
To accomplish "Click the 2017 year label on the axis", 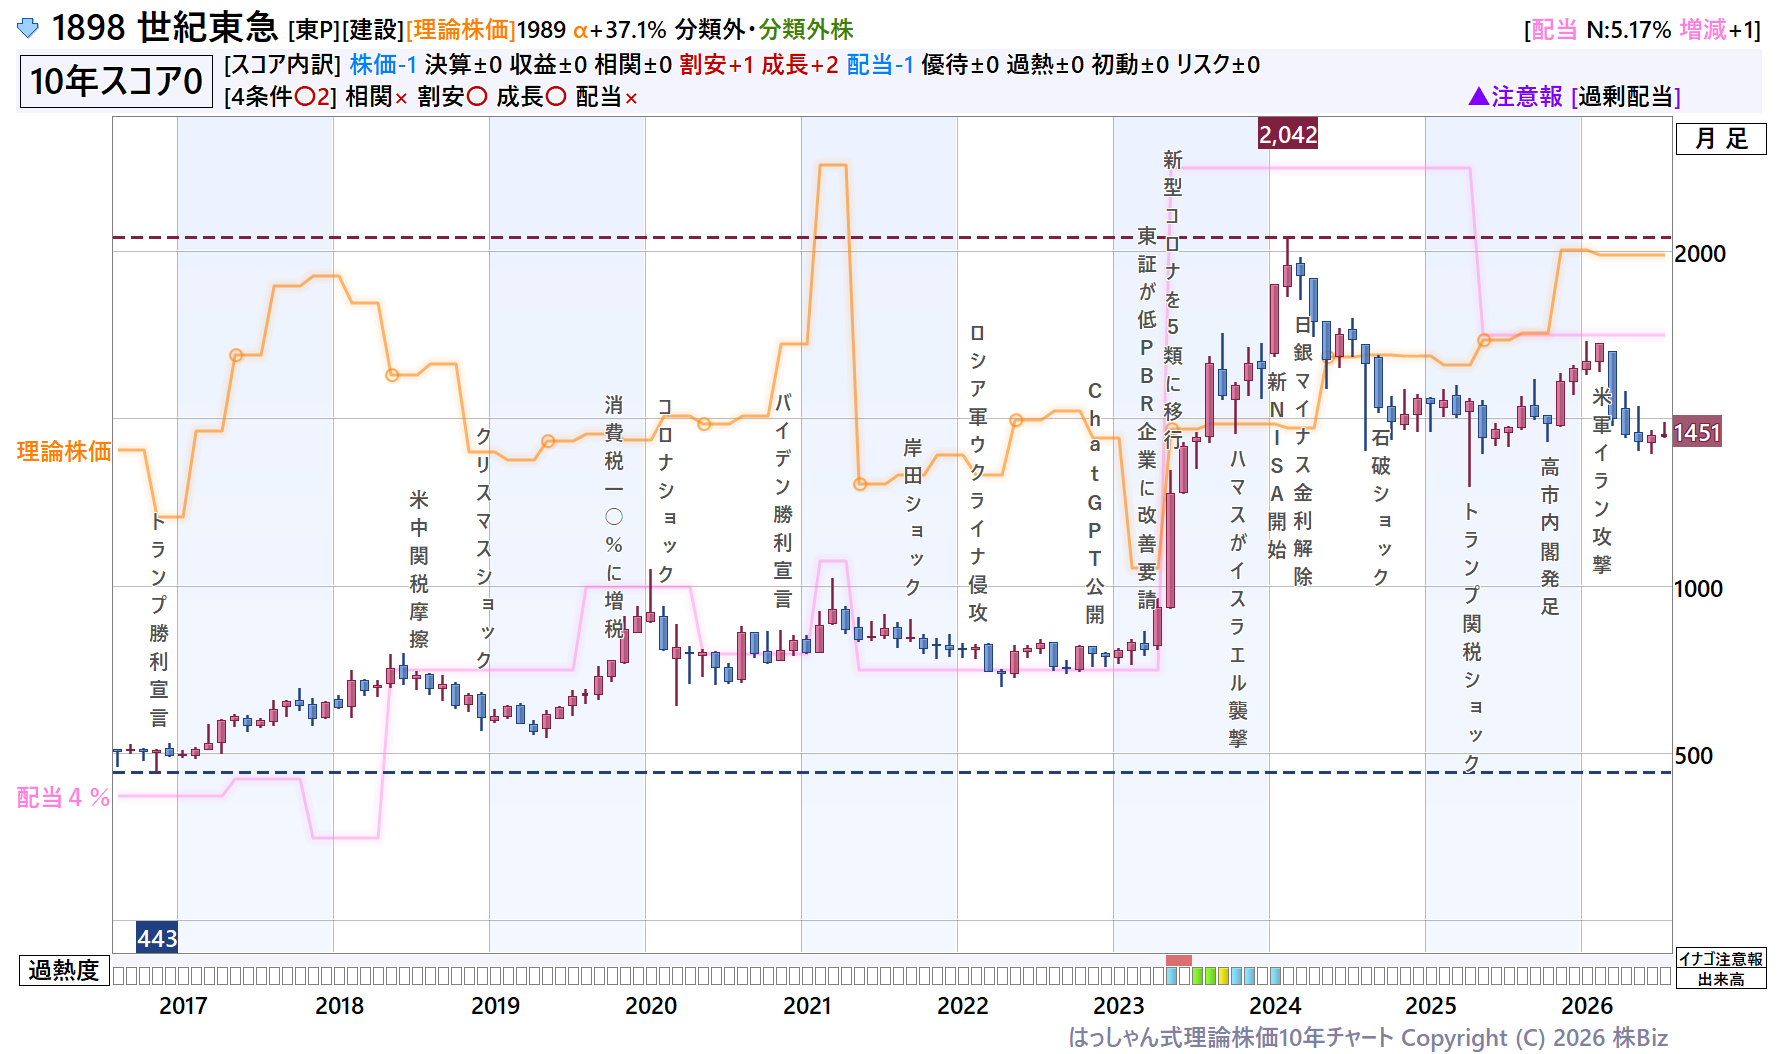I will coord(183,1006).
